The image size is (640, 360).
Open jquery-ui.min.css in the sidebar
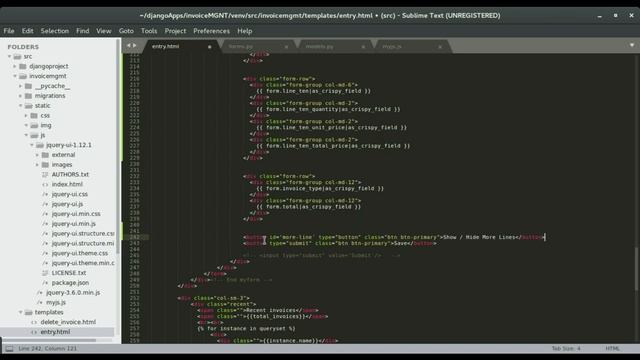pyautogui.click(x=76, y=213)
